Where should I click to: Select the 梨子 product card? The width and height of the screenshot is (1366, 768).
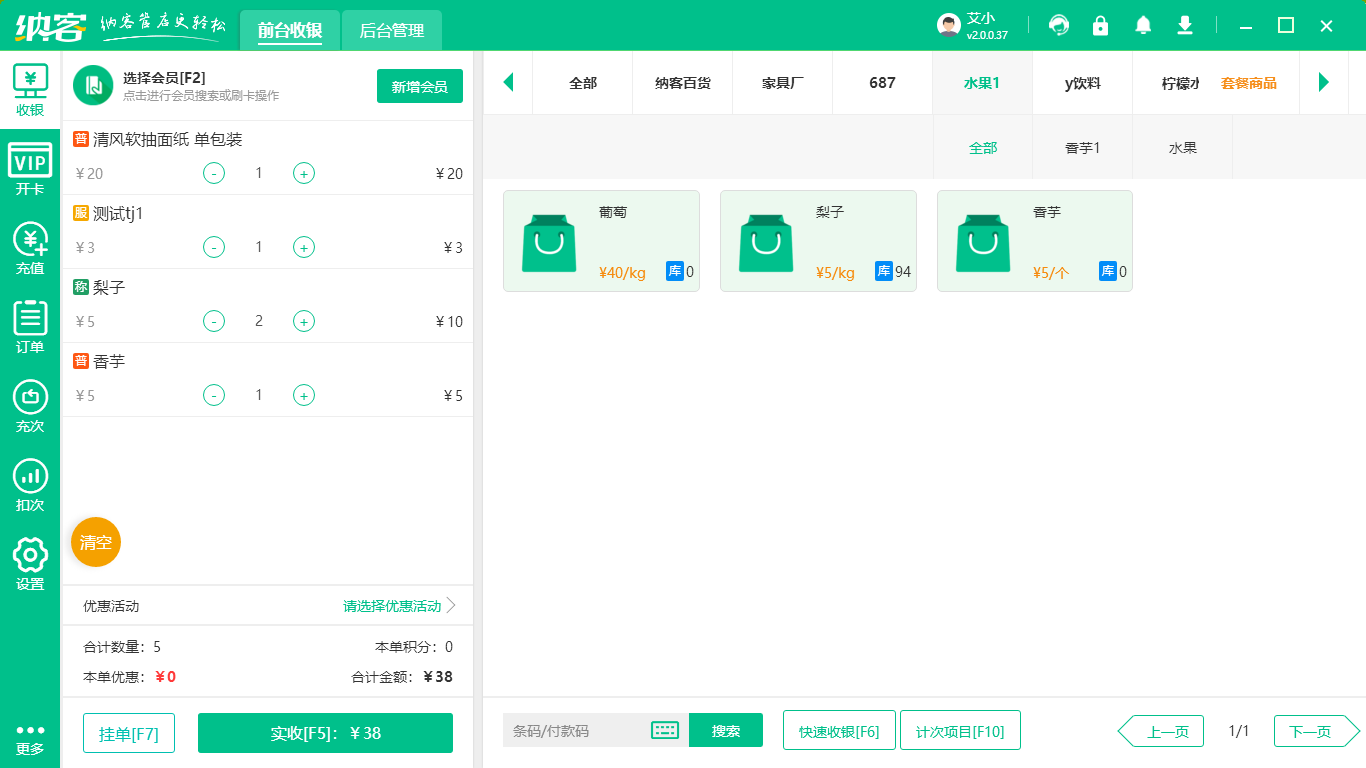[x=818, y=241]
